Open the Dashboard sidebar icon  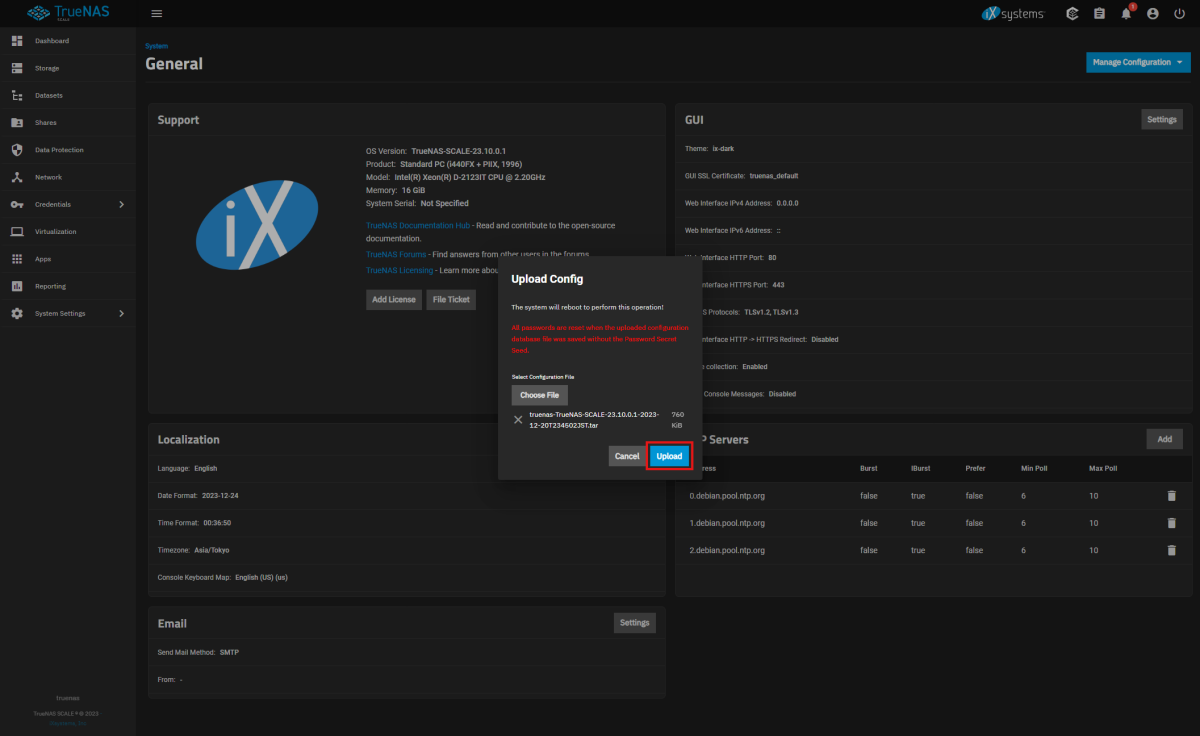point(16,41)
